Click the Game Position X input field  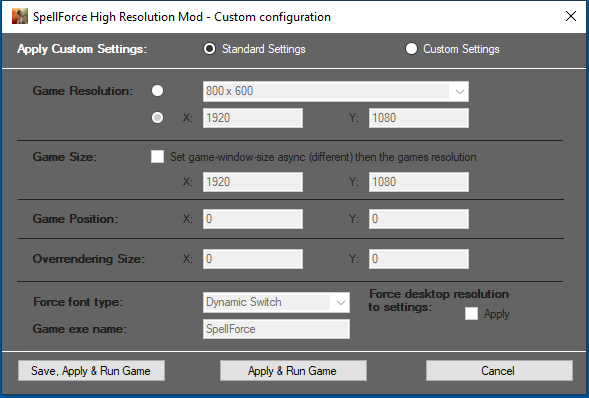(x=253, y=219)
